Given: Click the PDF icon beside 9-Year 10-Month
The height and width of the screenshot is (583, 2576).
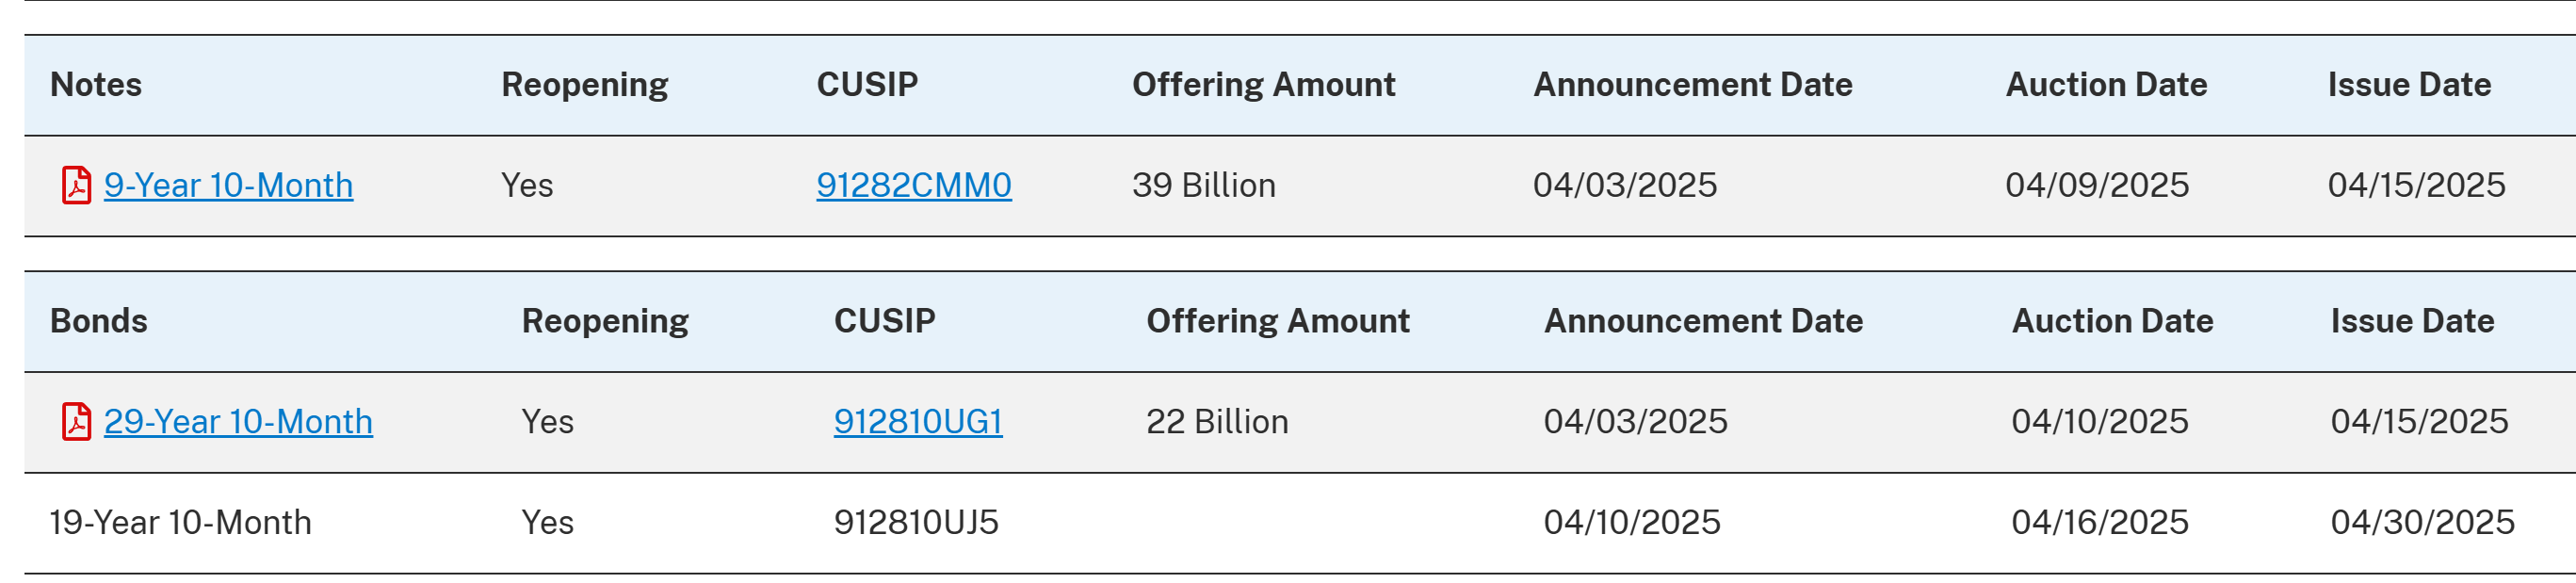Looking at the screenshot, I should coord(77,185).
